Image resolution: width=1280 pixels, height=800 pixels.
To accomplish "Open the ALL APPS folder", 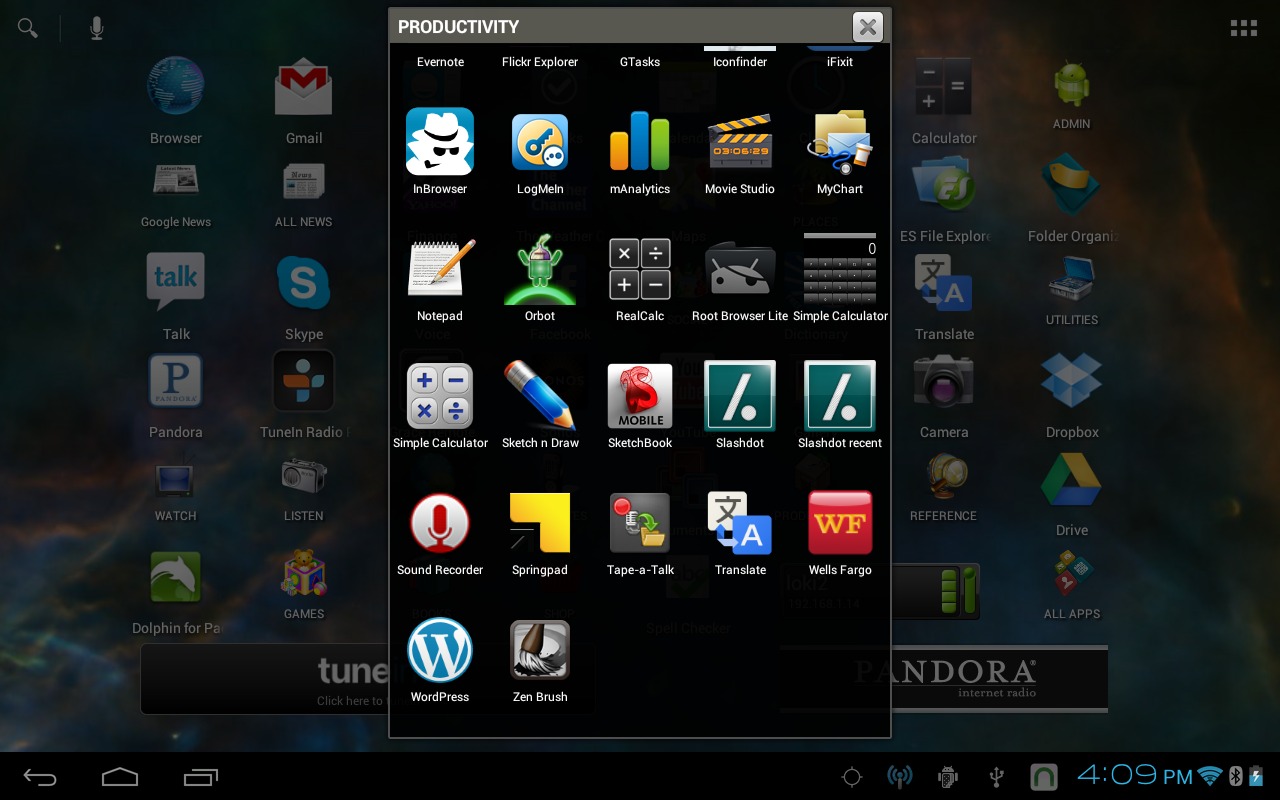I will [1072, 585].
